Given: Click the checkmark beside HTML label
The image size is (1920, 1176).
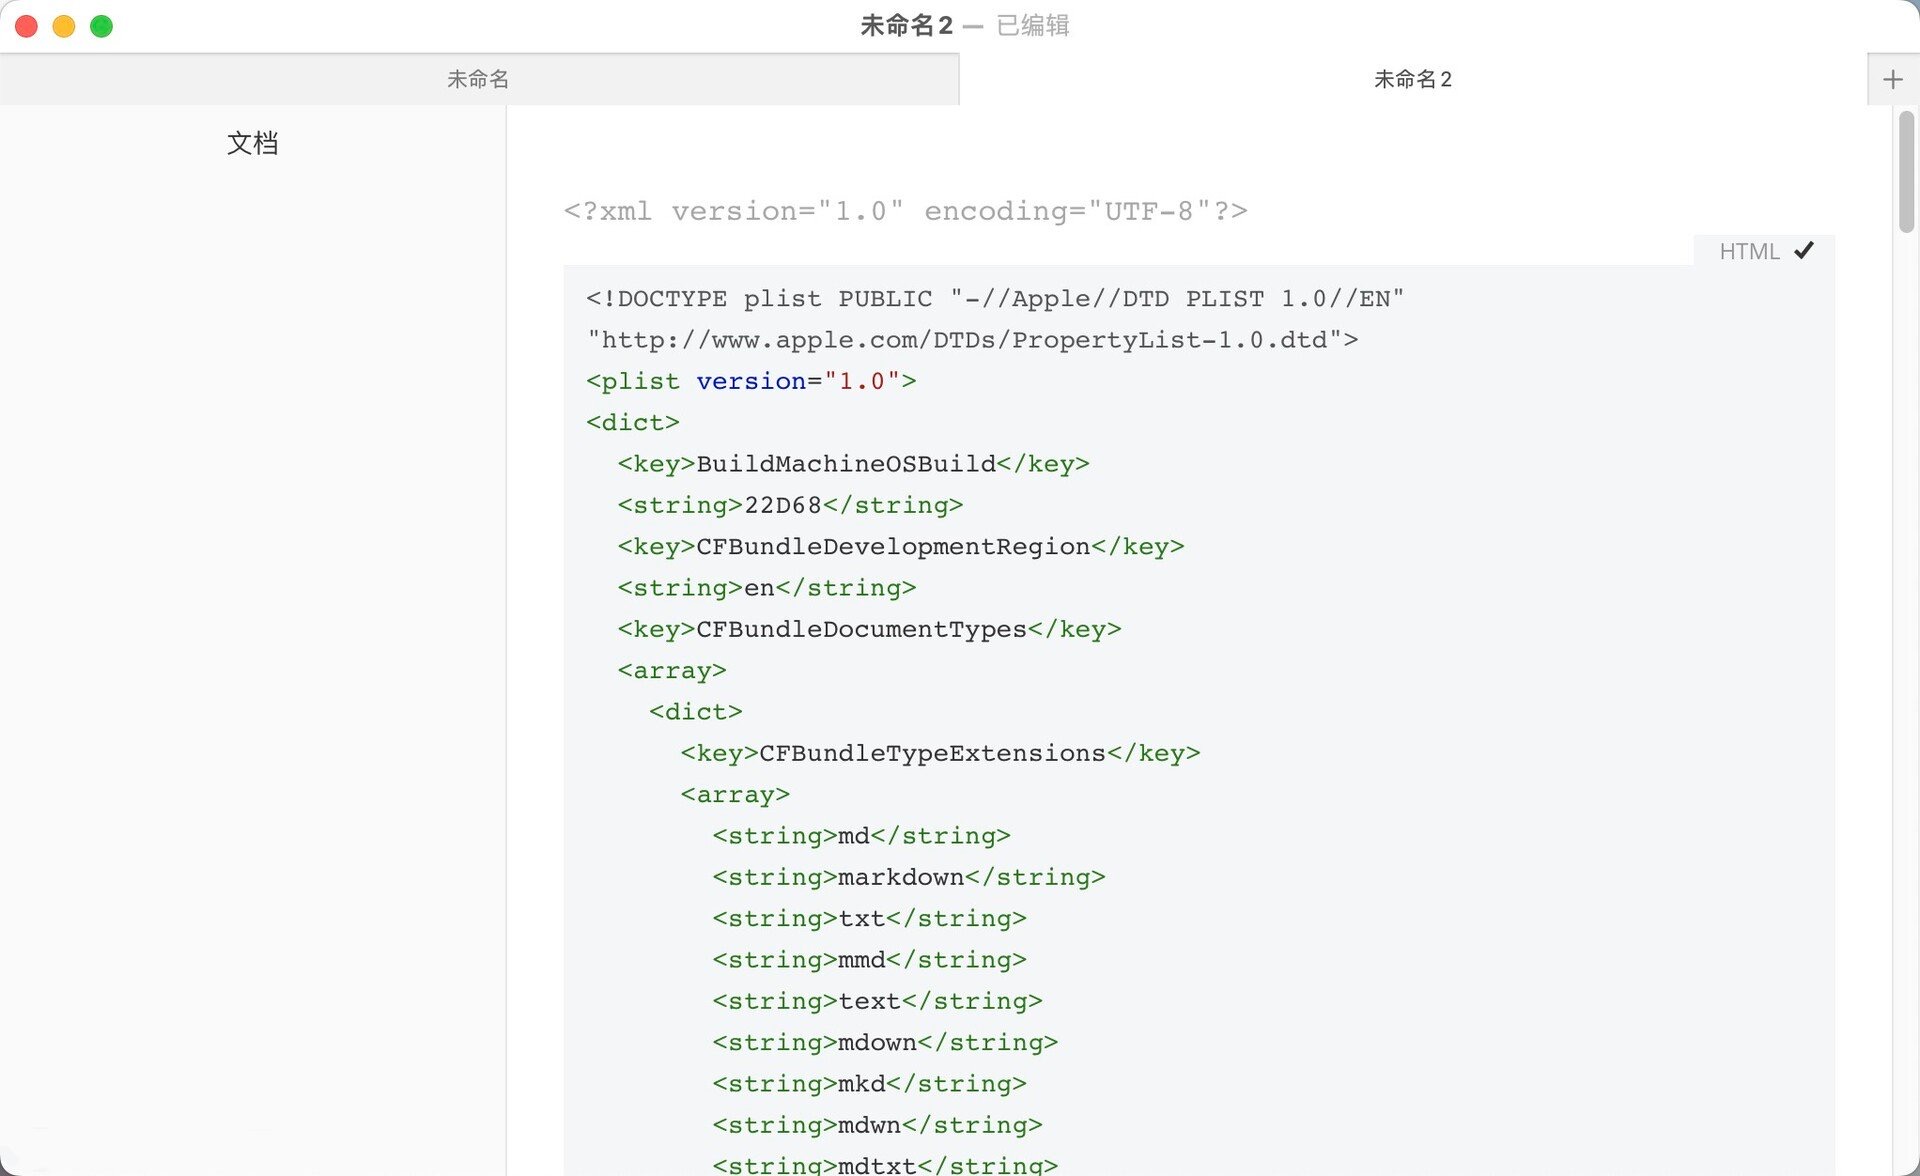Looking at the screenshot, I should coord(1804,251).
